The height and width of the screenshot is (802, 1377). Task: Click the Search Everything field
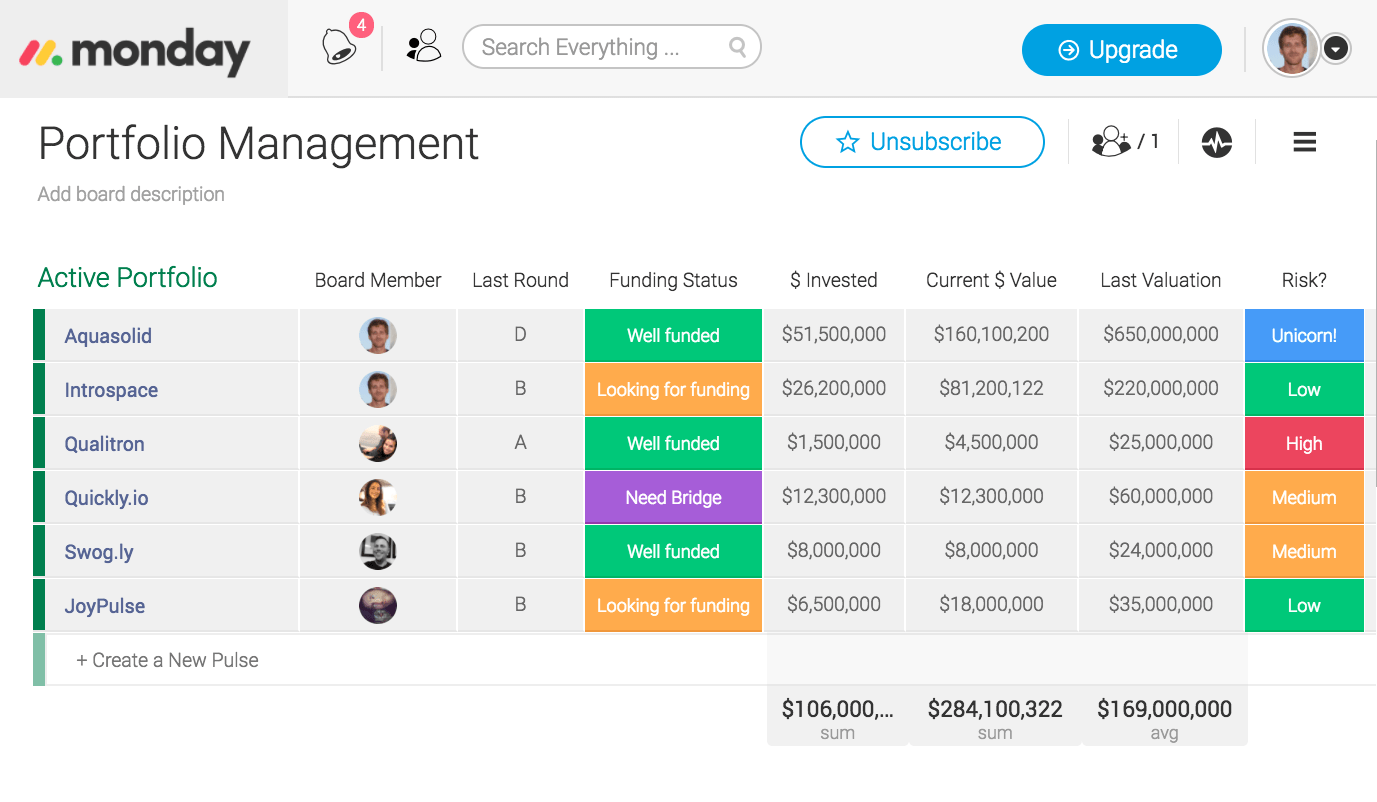(x=612, y=47)
